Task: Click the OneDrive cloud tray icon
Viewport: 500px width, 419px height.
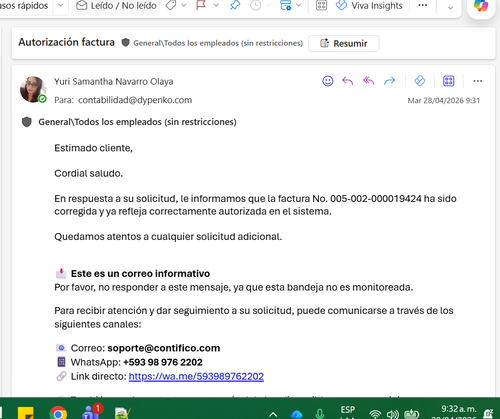Action: click(x=296, y=414)
